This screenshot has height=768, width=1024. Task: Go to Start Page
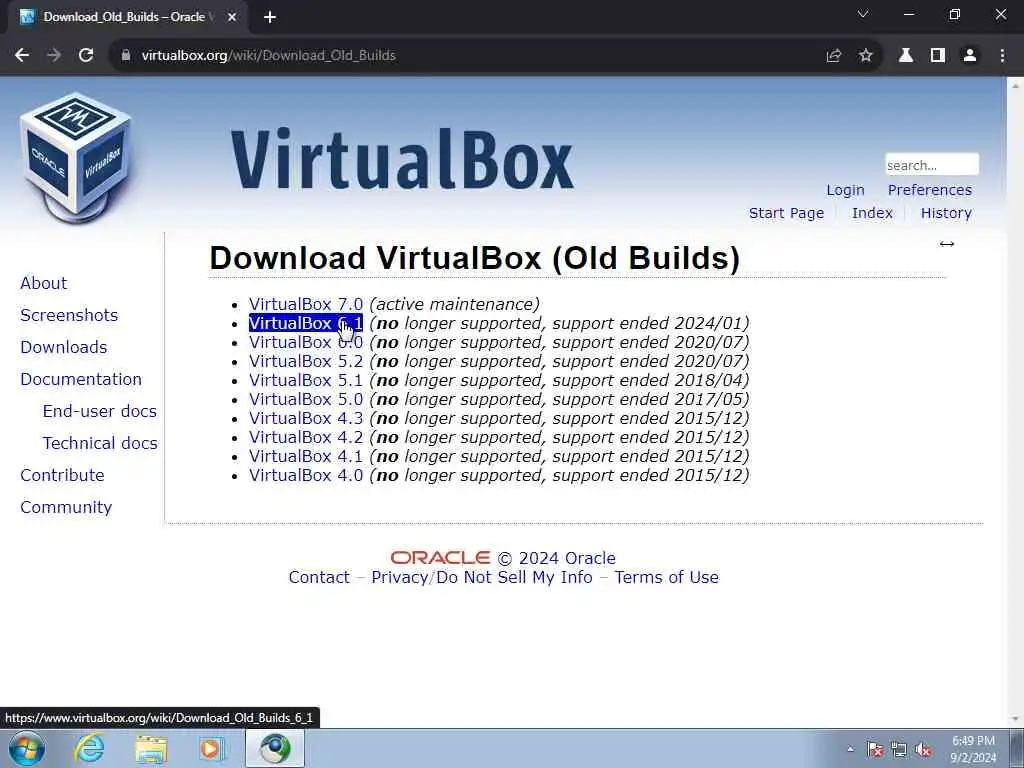(x=786, y=213)
